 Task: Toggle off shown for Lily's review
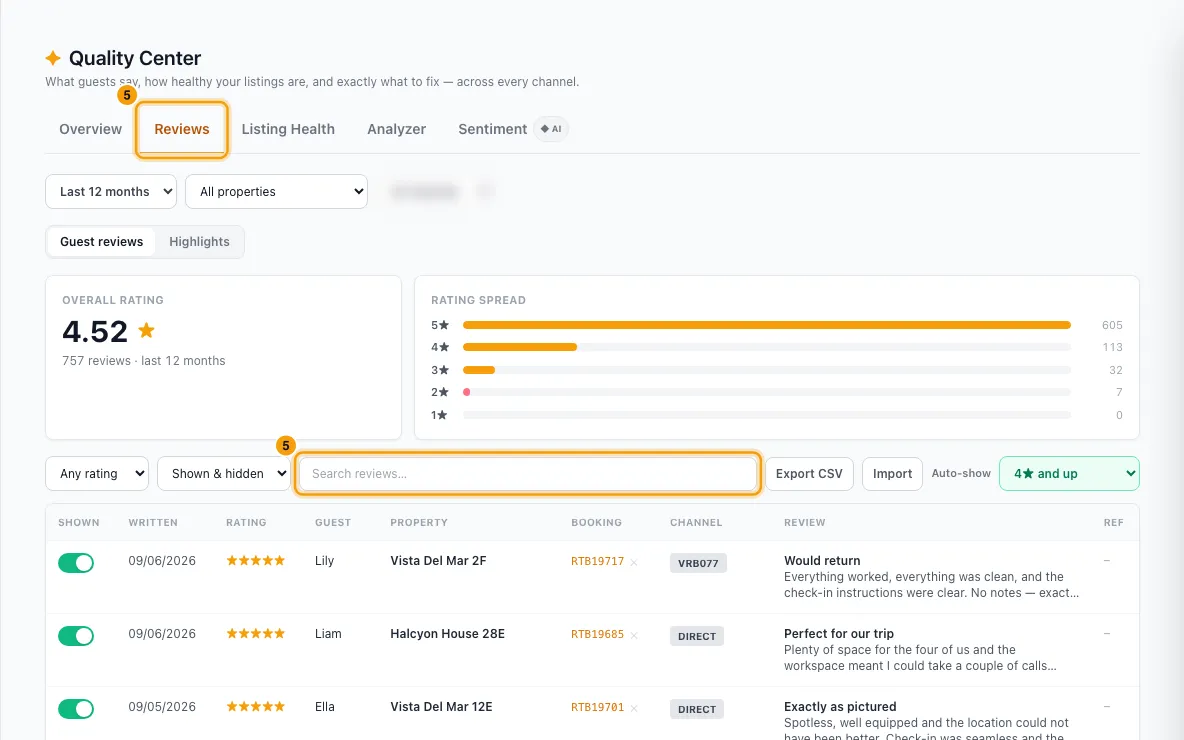pyautogui.click(x=76, y=563)
